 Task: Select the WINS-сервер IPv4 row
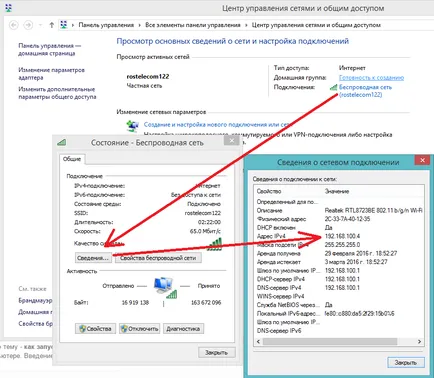click(339, 296)
